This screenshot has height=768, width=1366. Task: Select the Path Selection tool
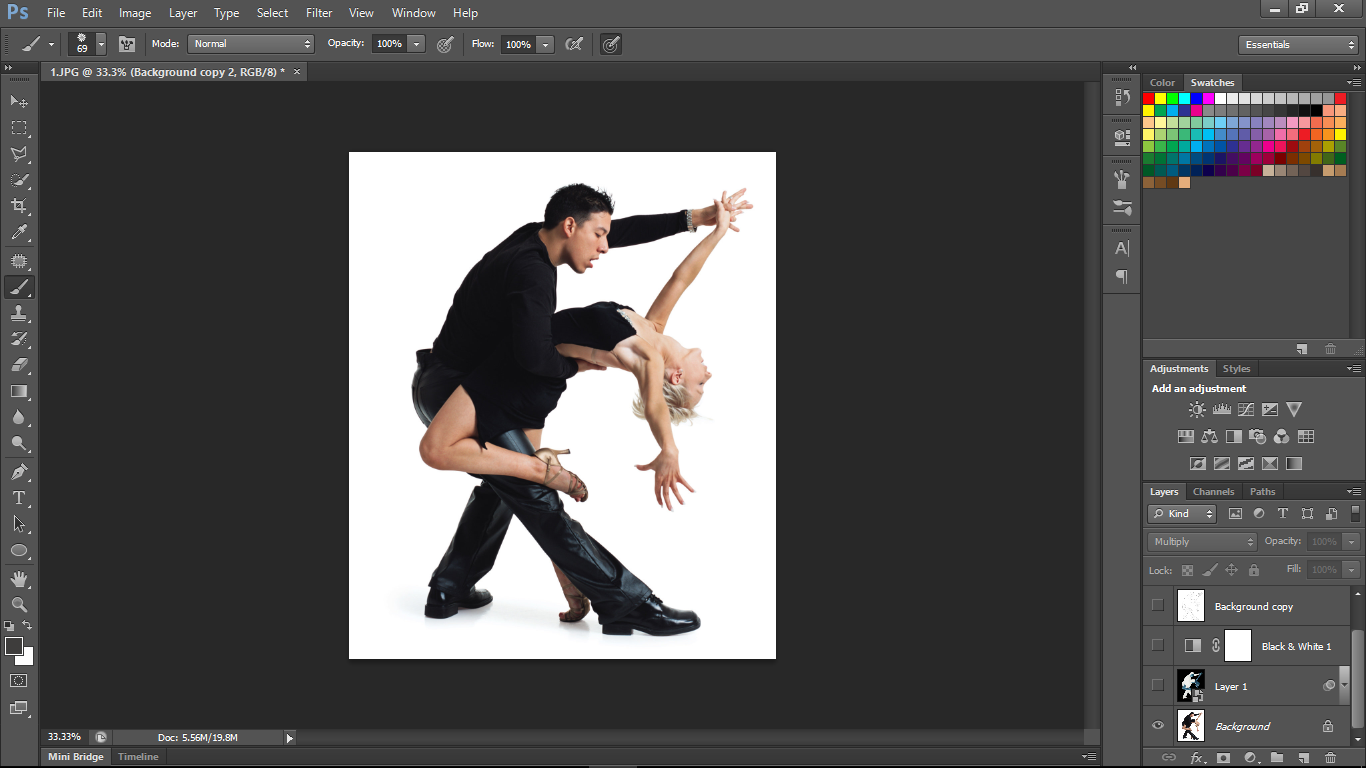19,523
